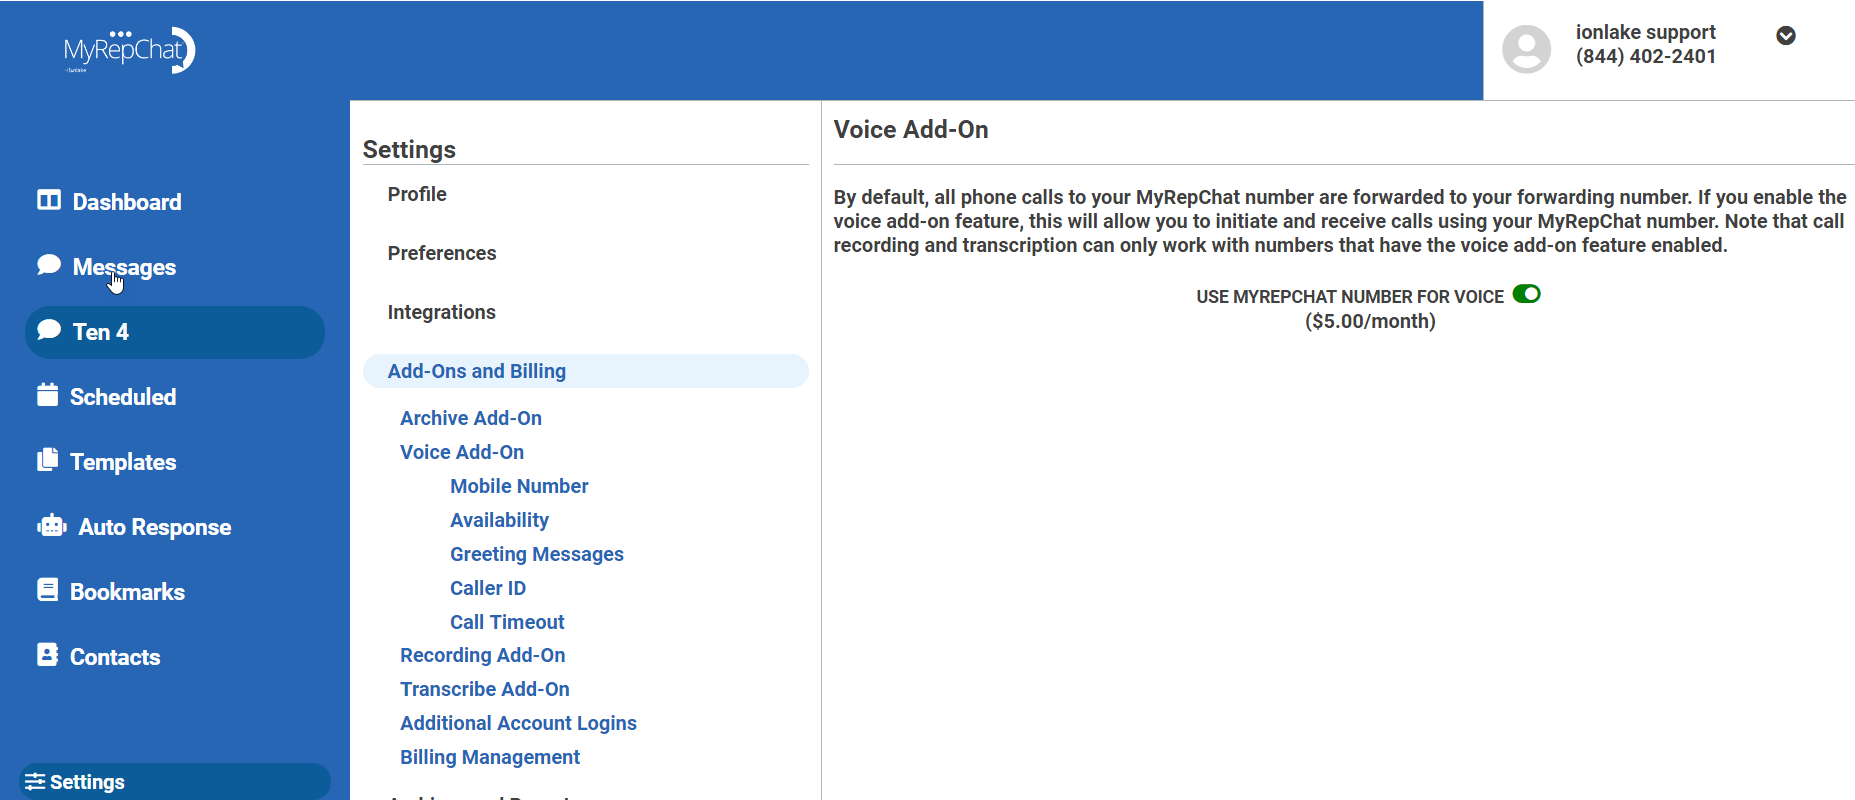Open Call Timeout settings
The height and width of the screenshot is (800, 1855).
pyautogui.click(x=507, y=622)
